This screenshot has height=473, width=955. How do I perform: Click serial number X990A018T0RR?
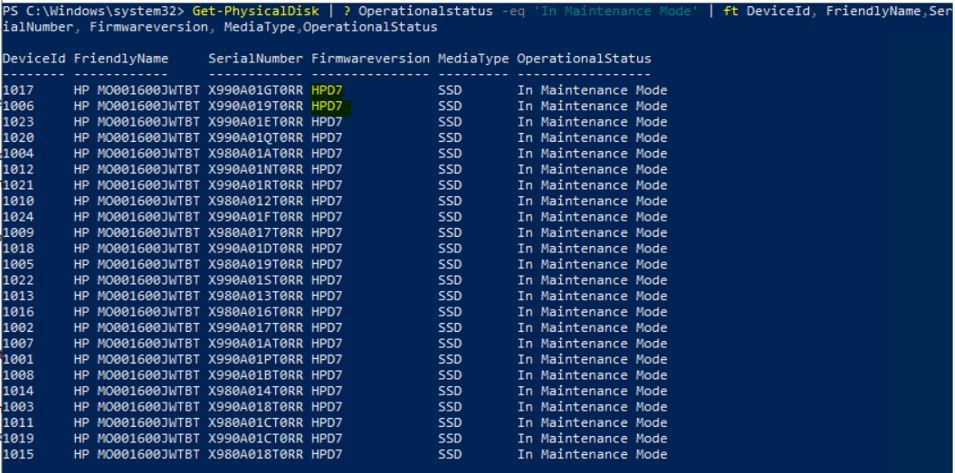click(256, 407)
